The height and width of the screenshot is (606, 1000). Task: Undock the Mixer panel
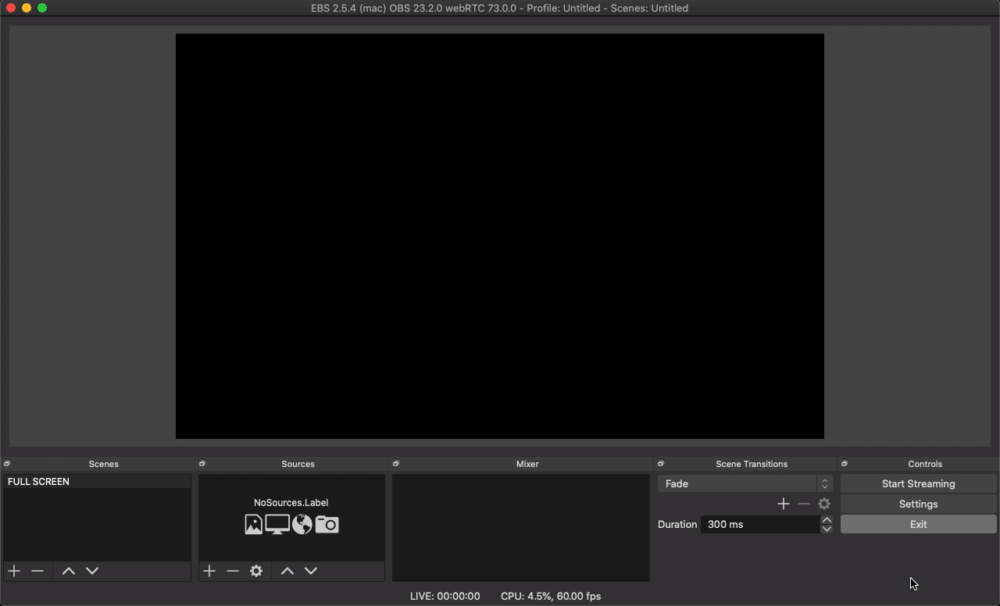(x=396, y=464)
